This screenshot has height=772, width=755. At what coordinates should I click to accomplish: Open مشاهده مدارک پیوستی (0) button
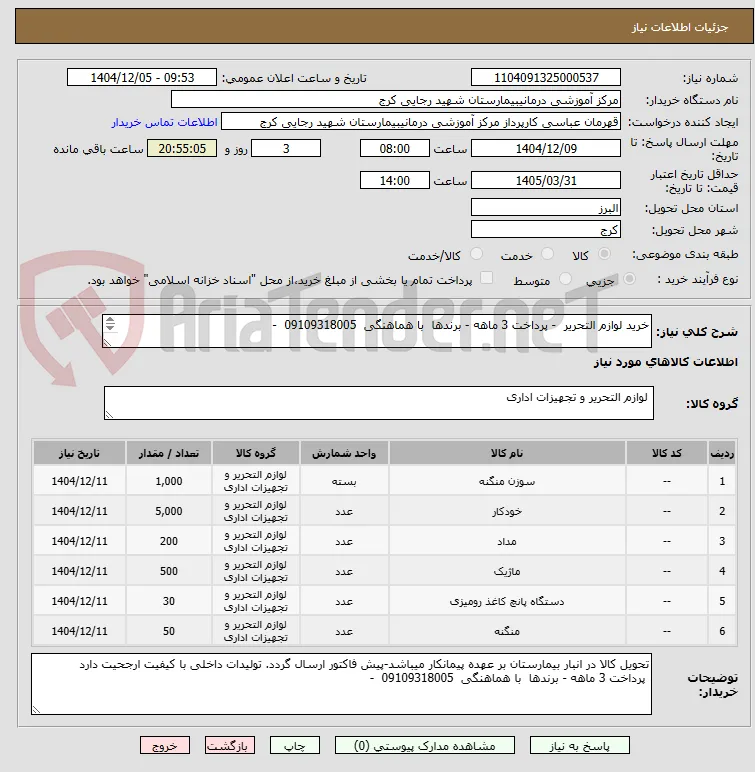pos(425,745)
